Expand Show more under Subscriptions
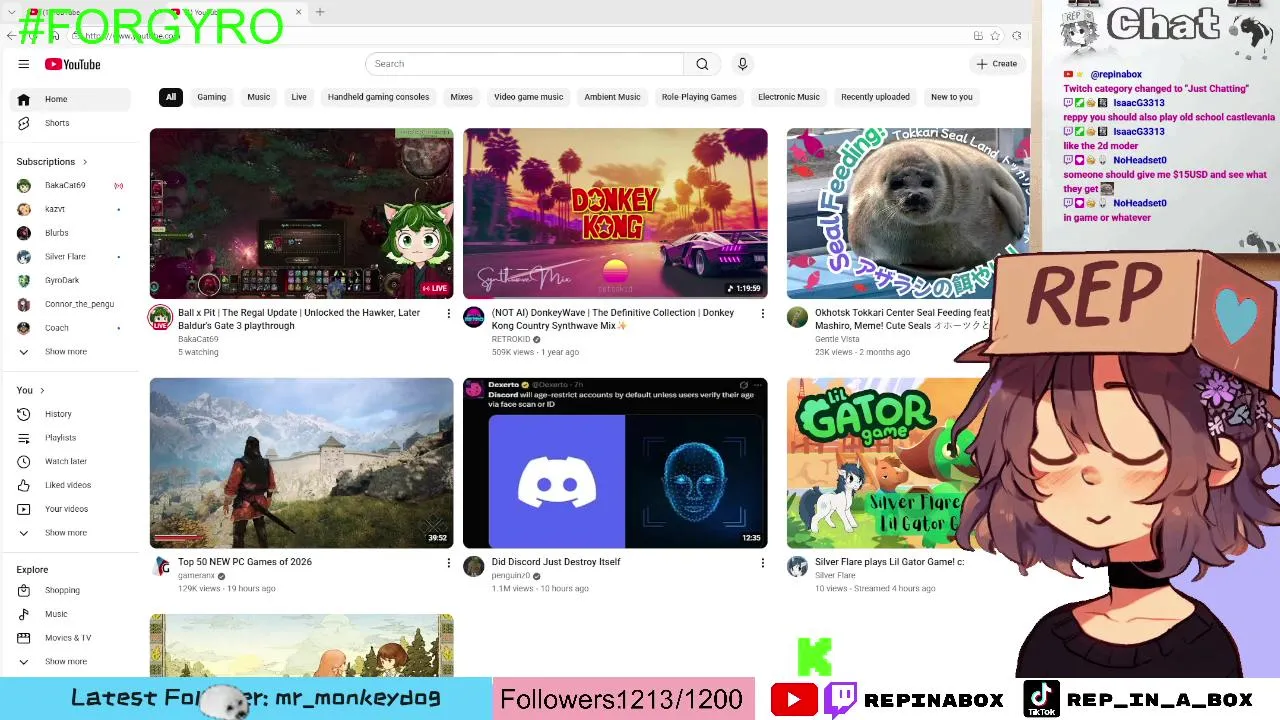The width and height of the screenshot is (1280, 720). point(70,352)
